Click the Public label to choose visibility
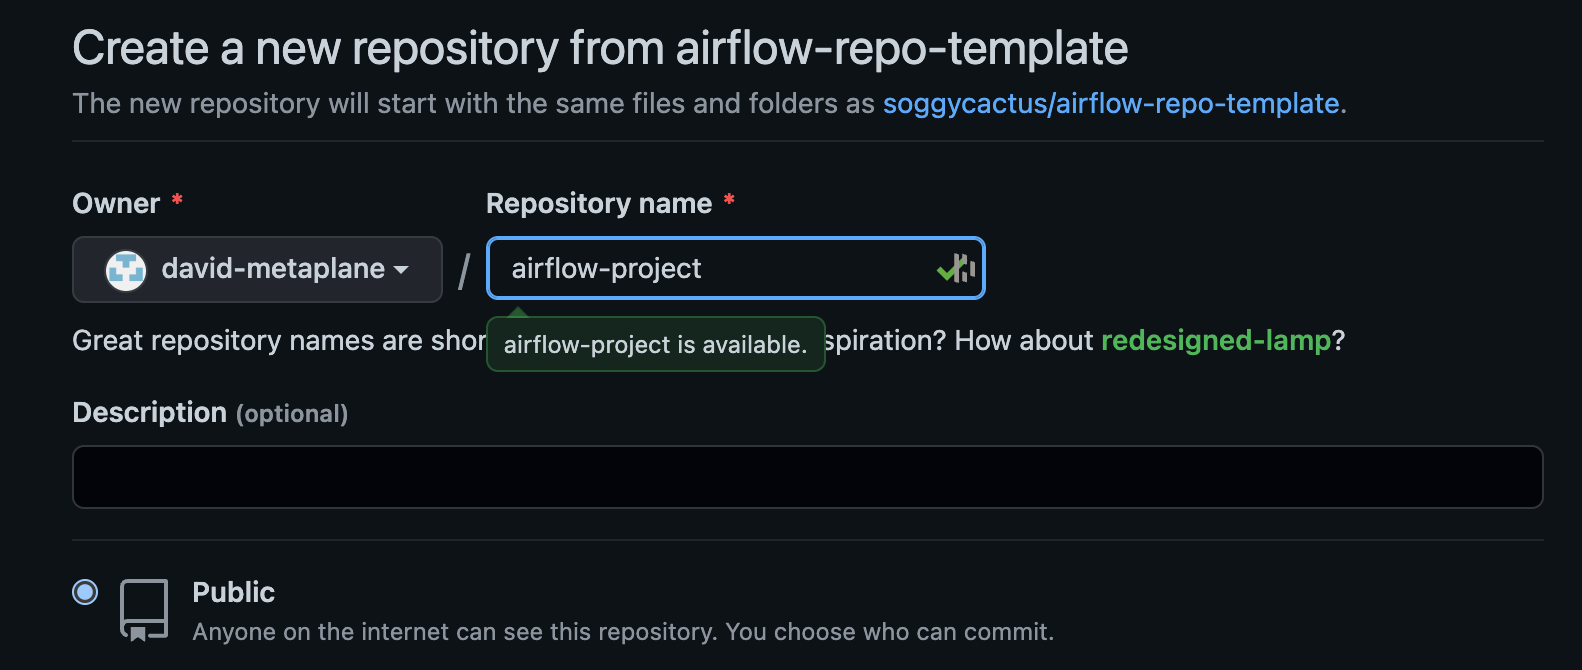 (x=233, y=592)
